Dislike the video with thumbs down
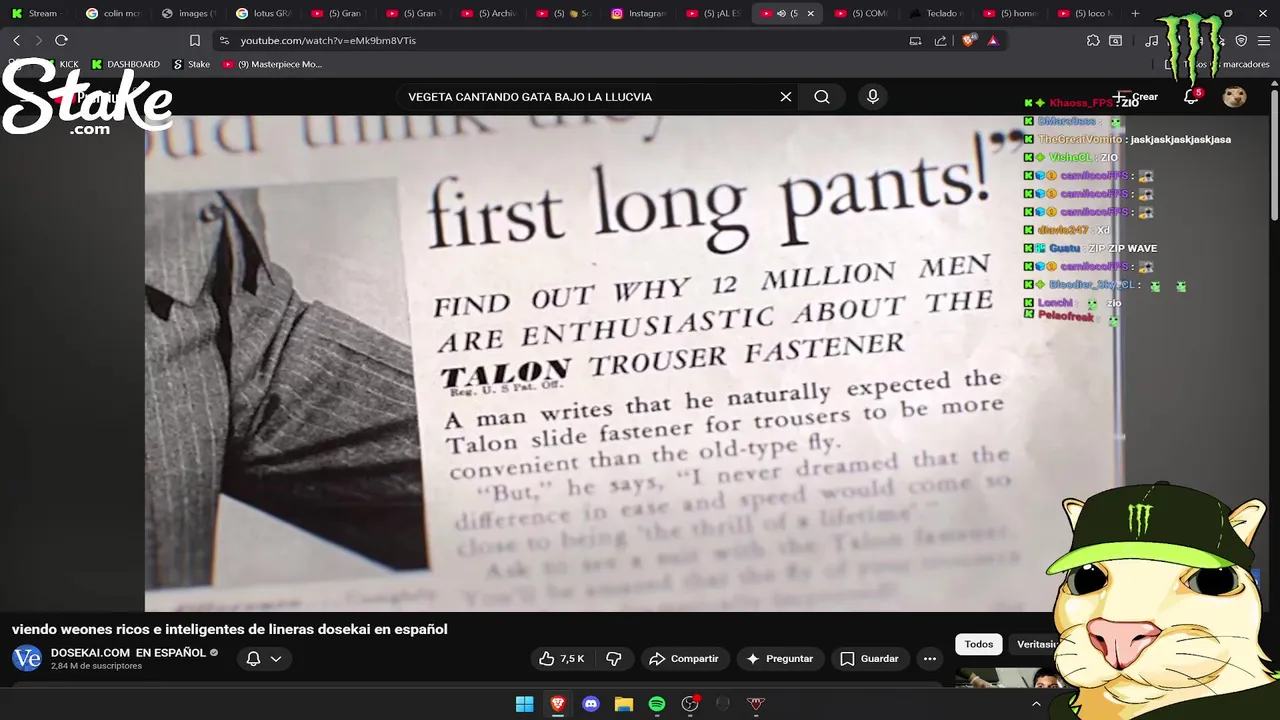The width and height of the screenshot is (1280, 720). point(614,659)
